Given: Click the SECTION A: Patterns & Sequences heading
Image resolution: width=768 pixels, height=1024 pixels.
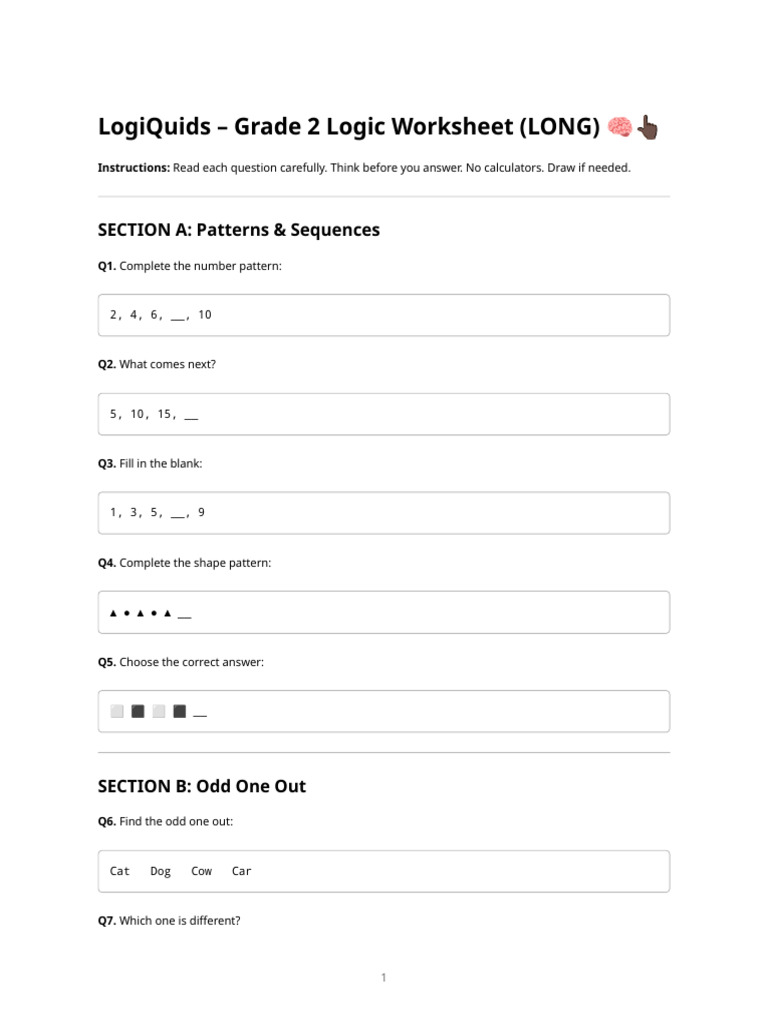Looking at the screenshot, I should 238,230.
